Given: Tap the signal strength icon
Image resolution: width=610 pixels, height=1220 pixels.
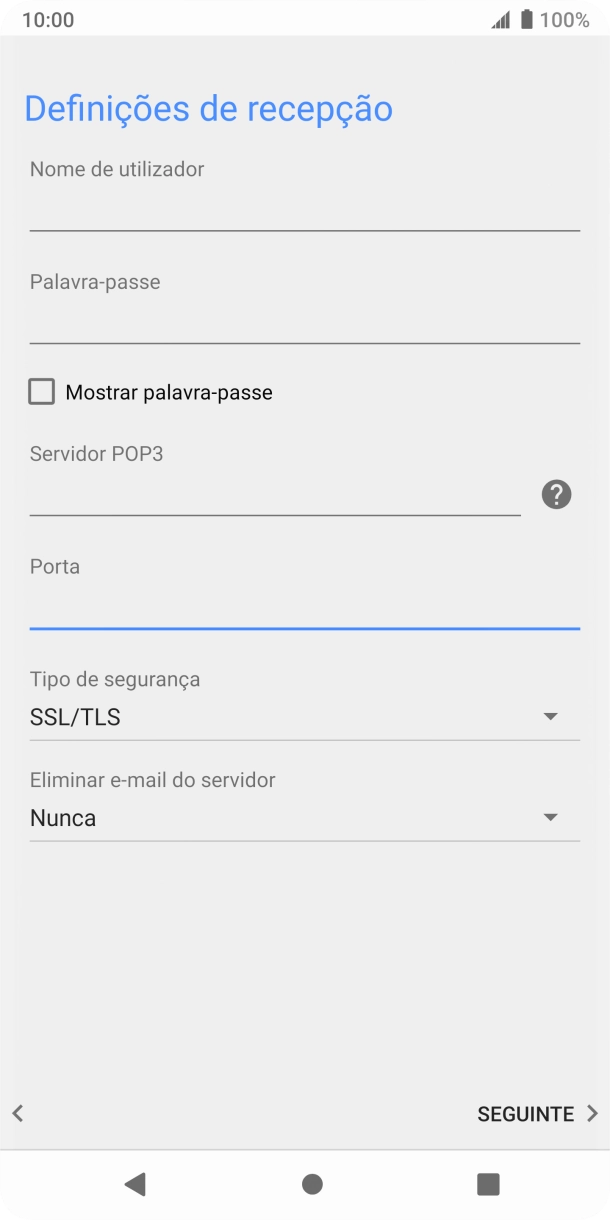Looking at the screenshot, I should click(x=500, y=18).
